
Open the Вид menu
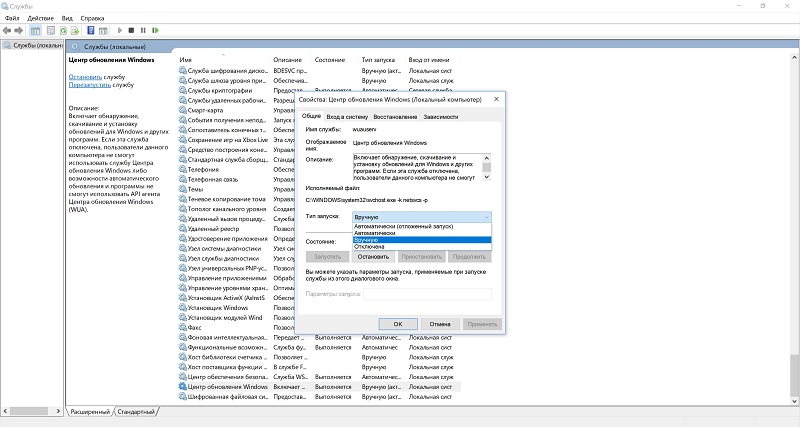(x=67, y=18)
